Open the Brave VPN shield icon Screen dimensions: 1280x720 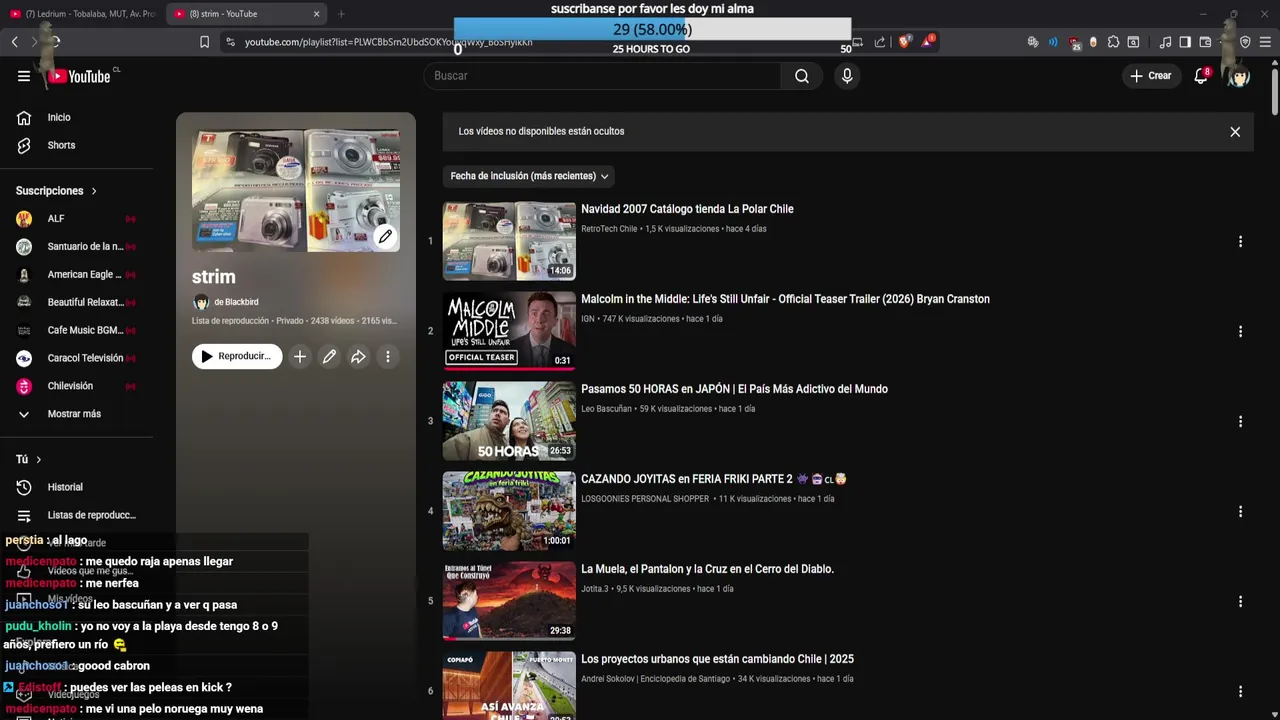pos(1246,42)
